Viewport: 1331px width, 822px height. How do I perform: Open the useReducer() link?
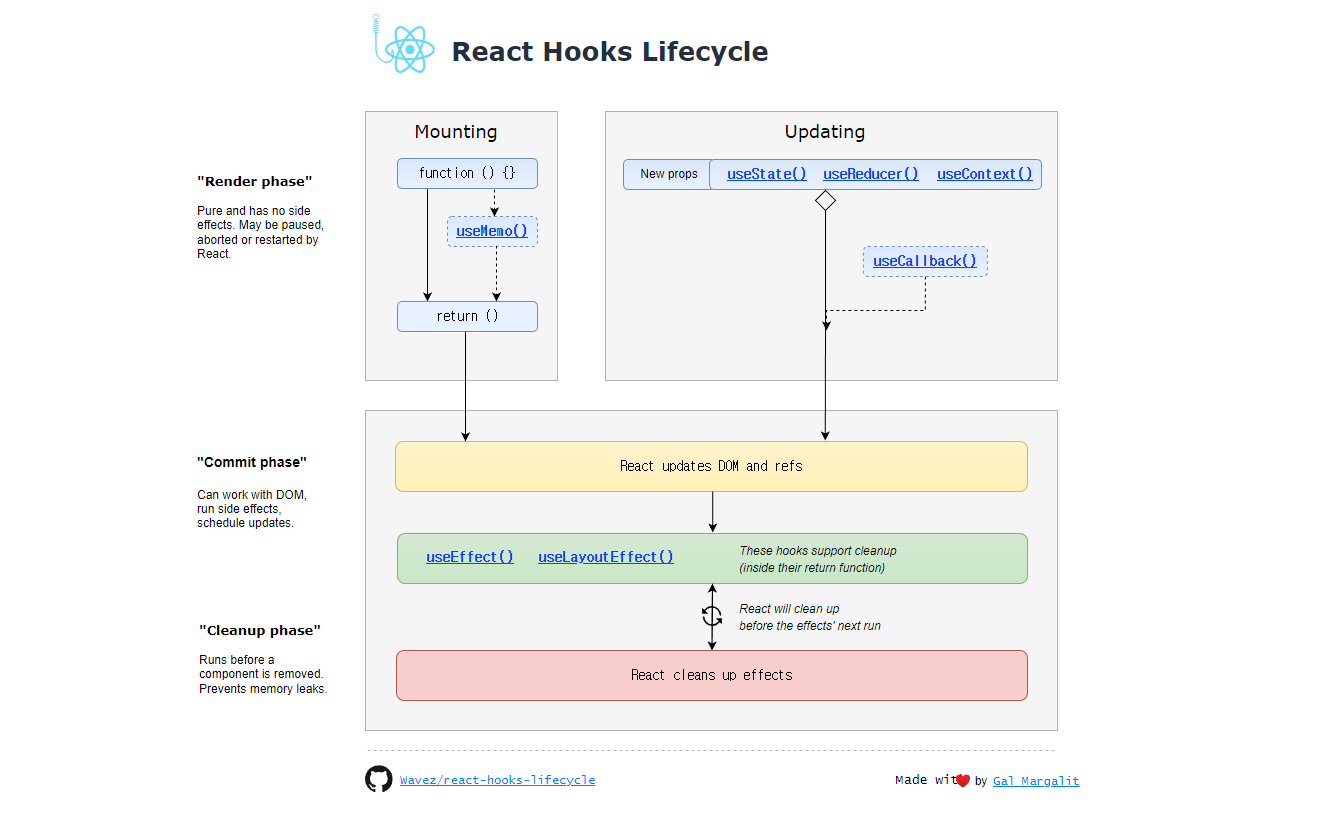871,174
